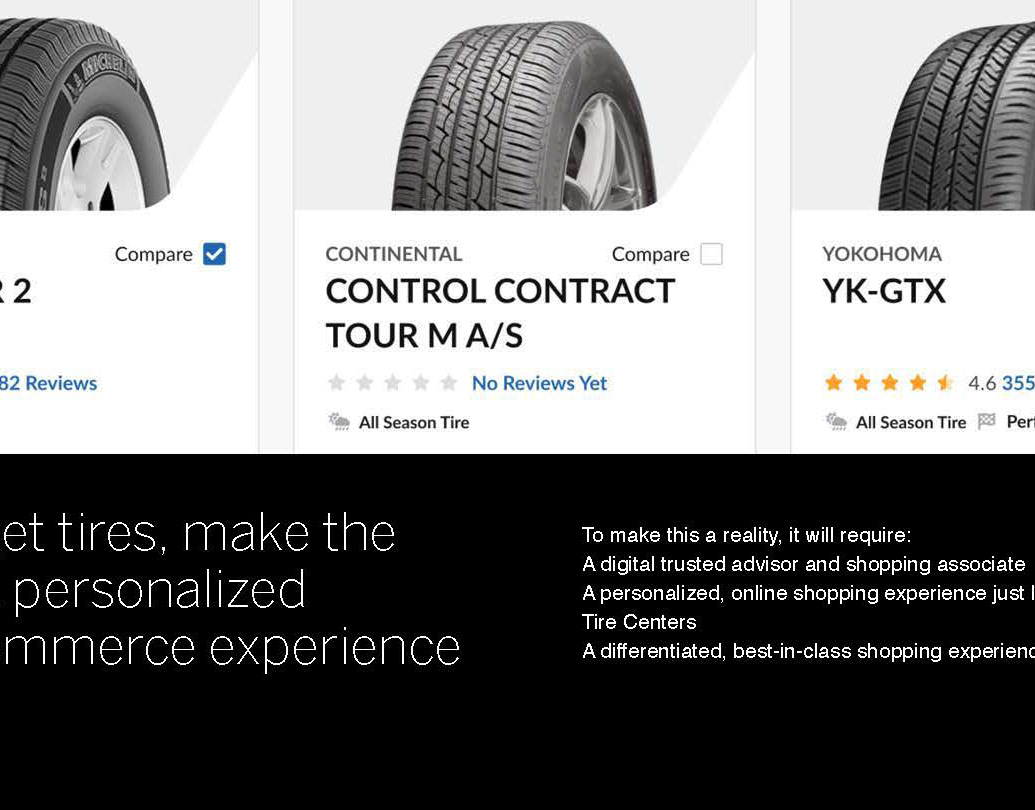Open the YK-GTX product title
Screen dimensions: 1035x810
pyautogui.click(x=884, y=291)
